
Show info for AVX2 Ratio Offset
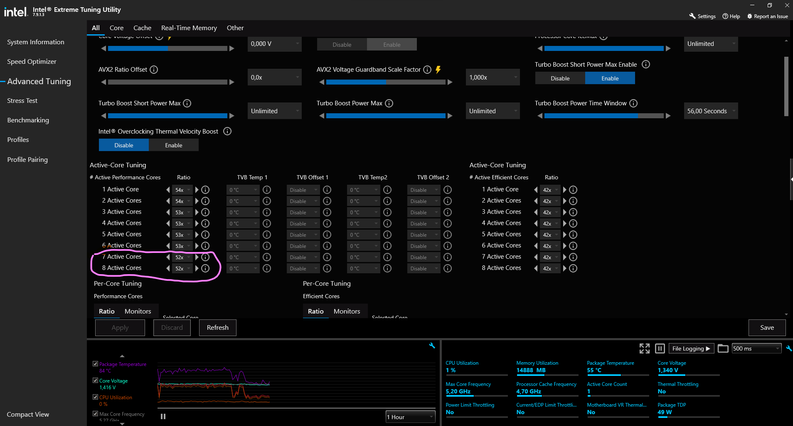pos(154,70)
